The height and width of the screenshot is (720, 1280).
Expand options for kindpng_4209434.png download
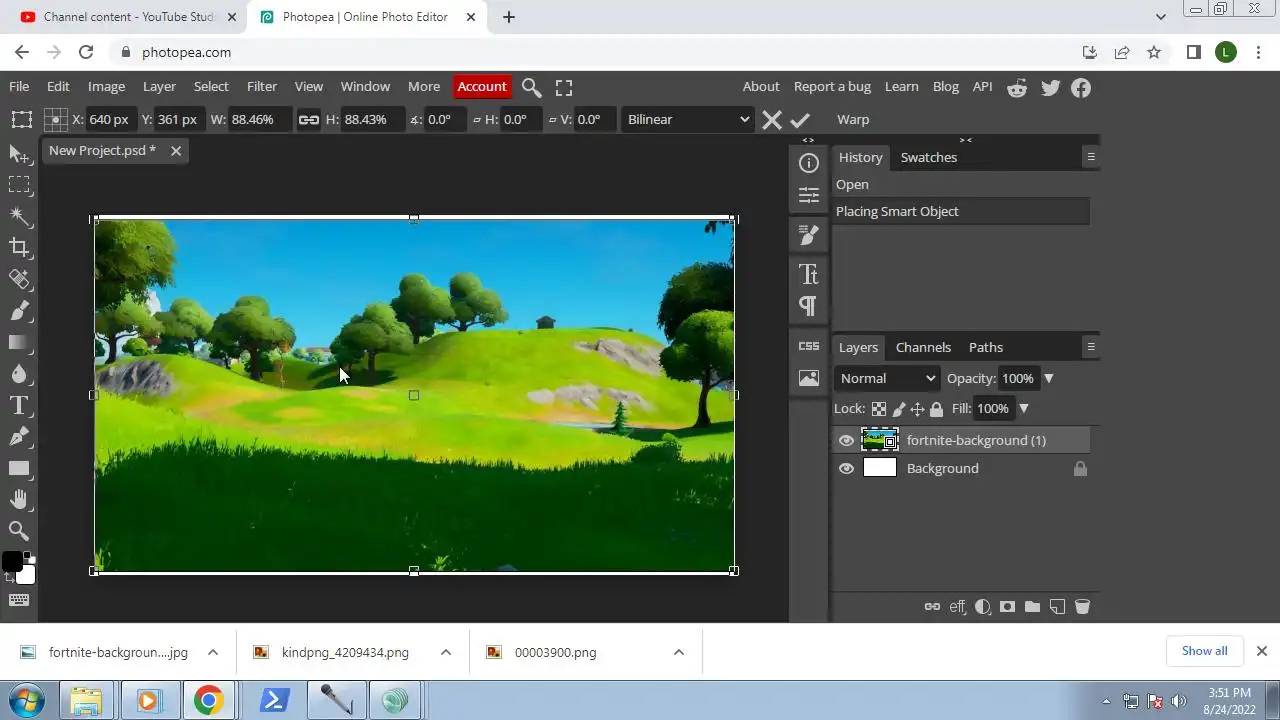[x=446, y=652]
